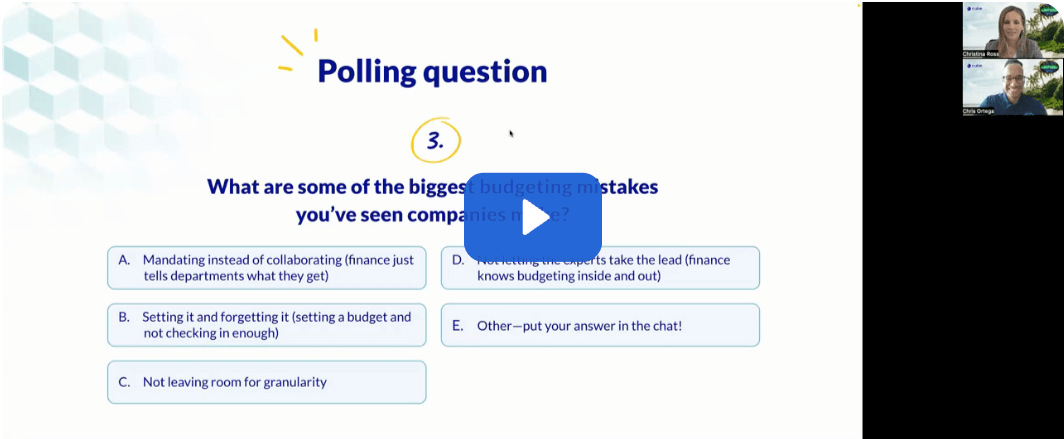Viewport: 1064px width, 439px height.
Task: Click the "biggest budgeting mistakes" question text
Action: coord(432,200)
